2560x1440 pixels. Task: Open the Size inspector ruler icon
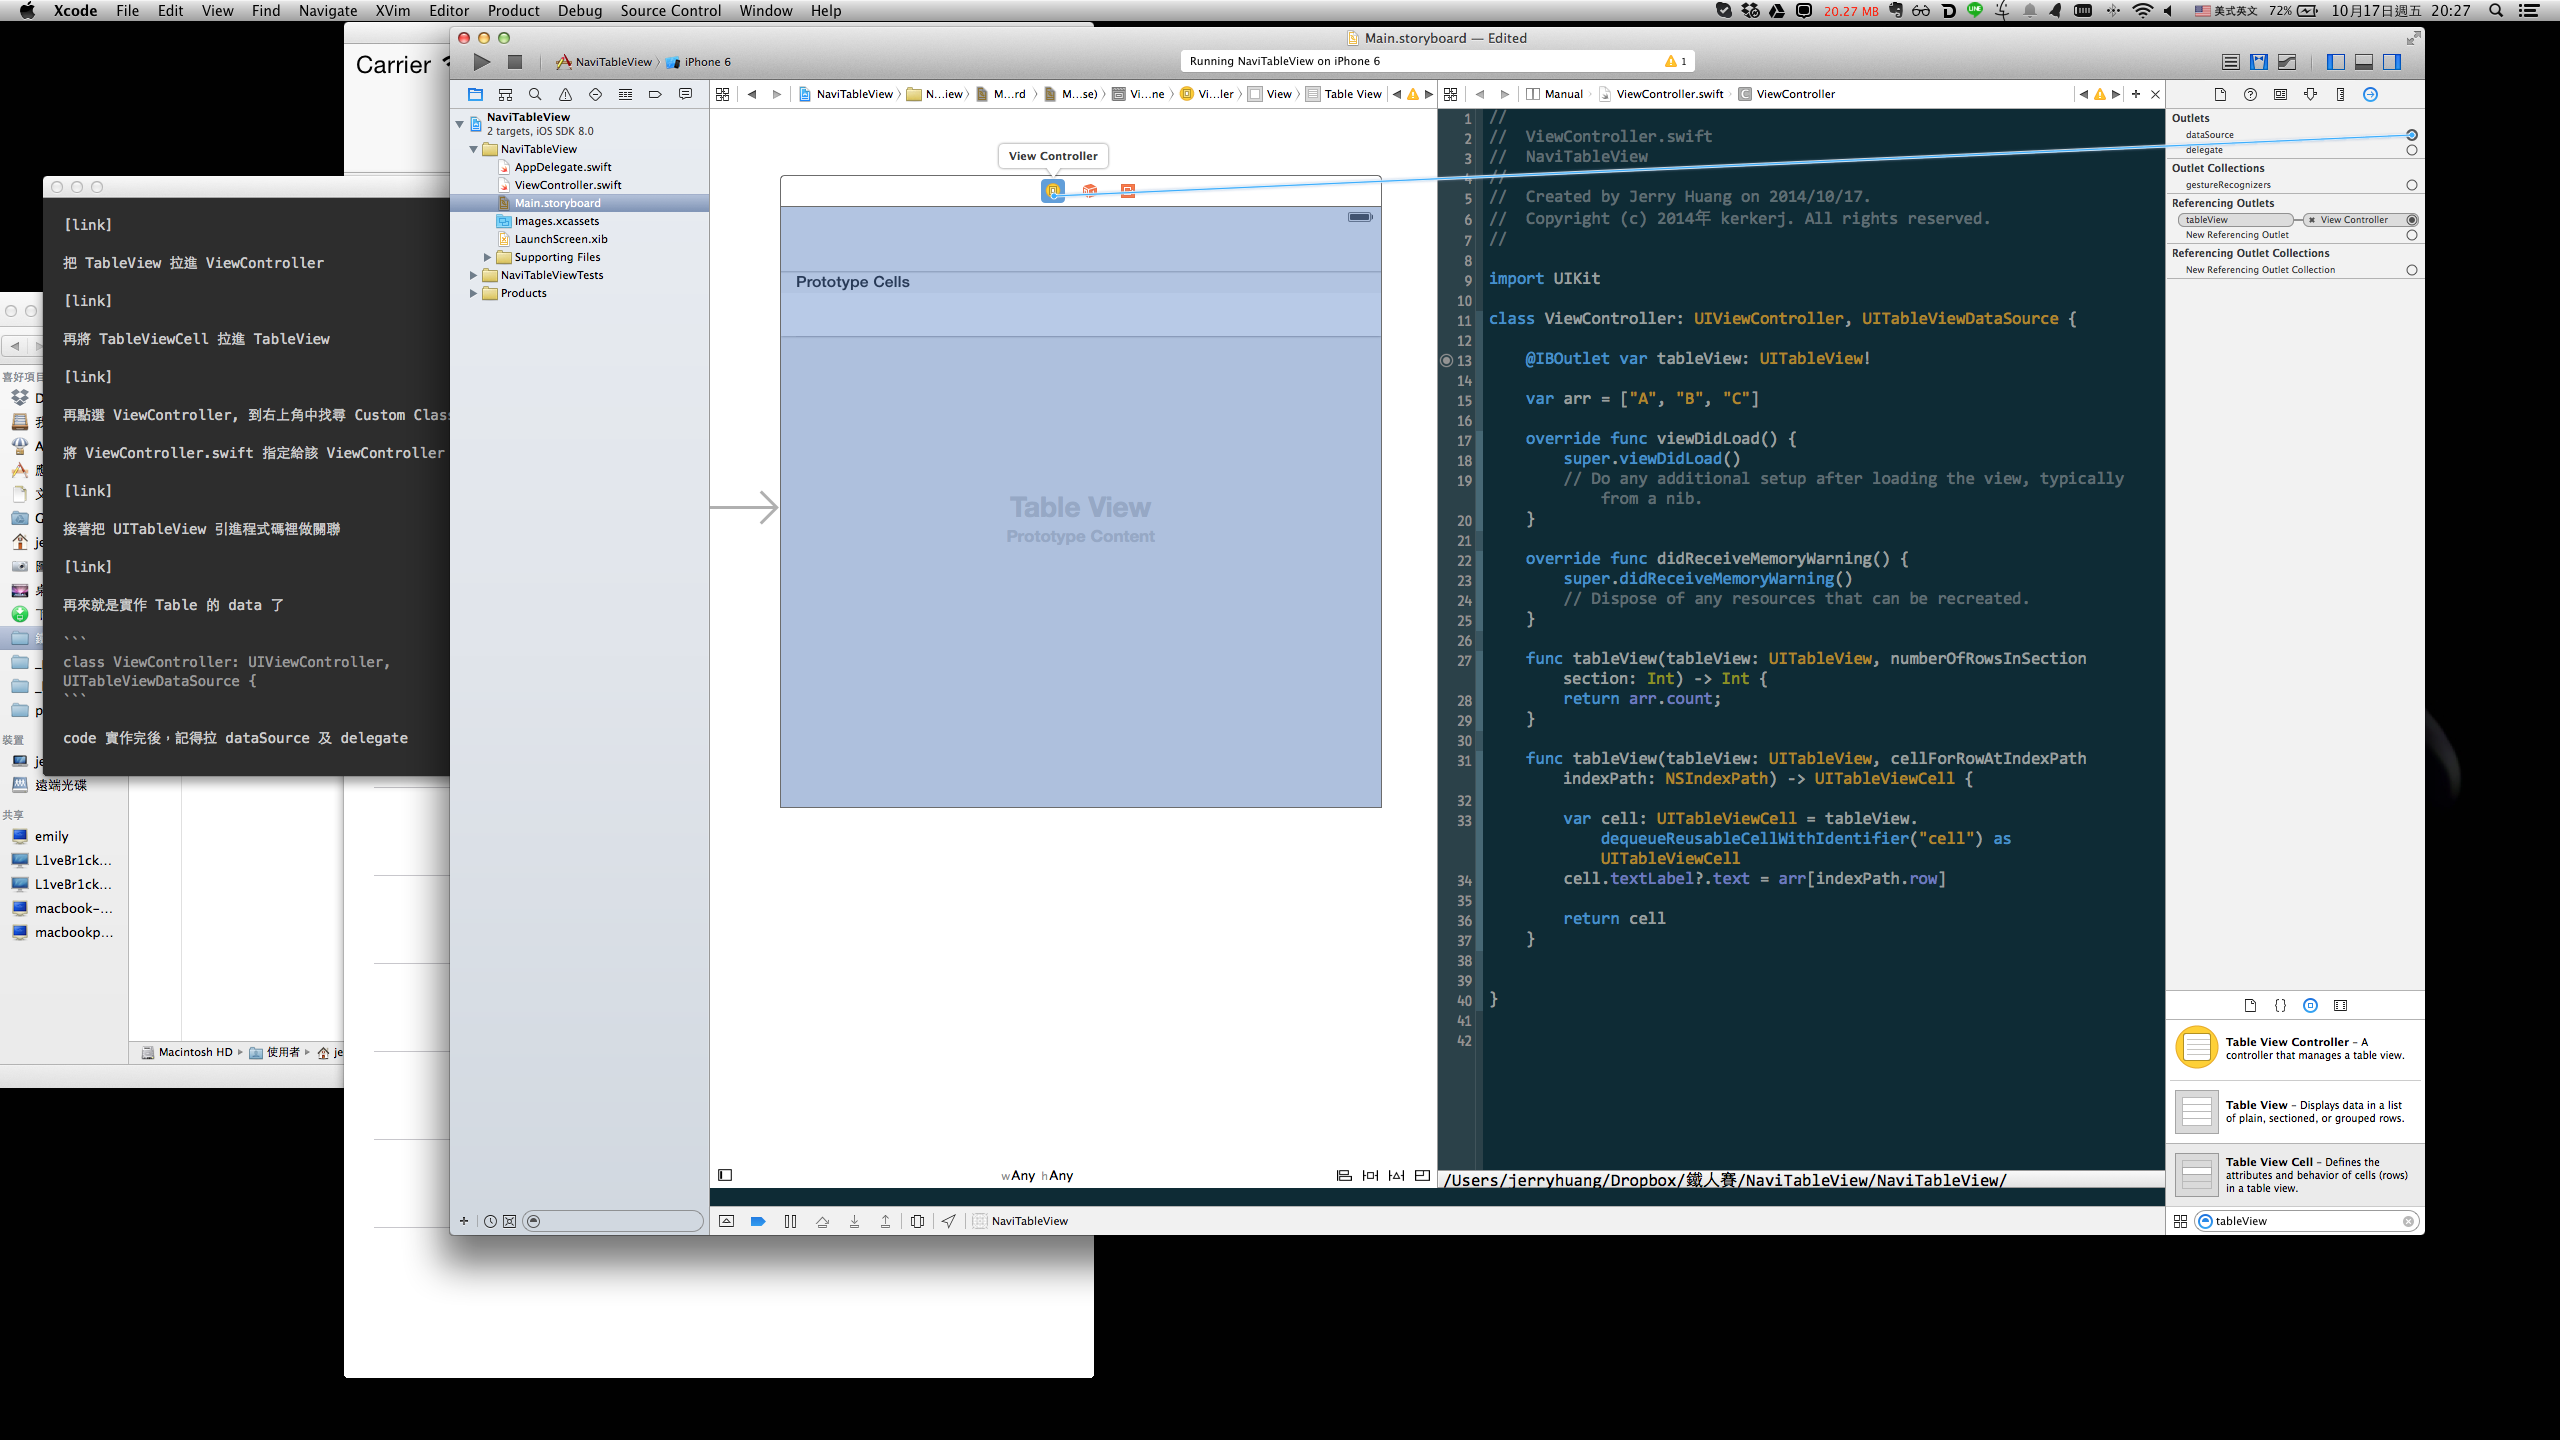pos(2340,94)
